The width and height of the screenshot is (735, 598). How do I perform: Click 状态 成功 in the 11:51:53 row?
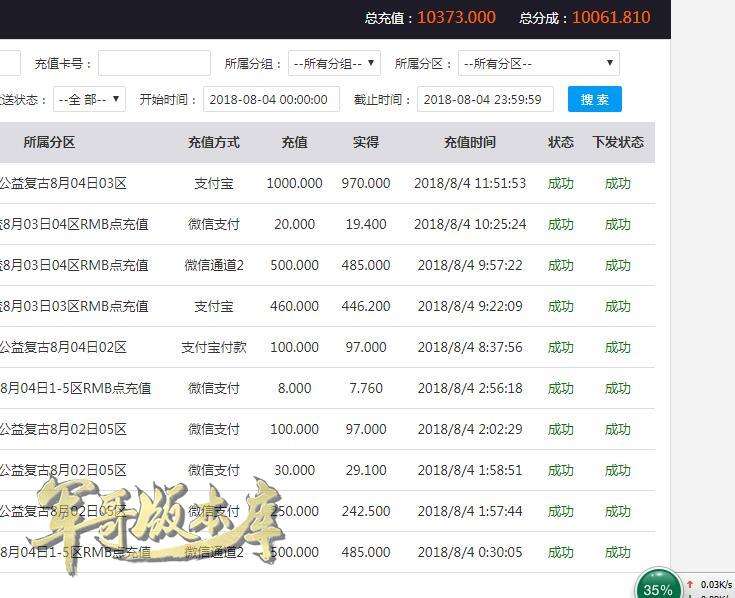561,183
